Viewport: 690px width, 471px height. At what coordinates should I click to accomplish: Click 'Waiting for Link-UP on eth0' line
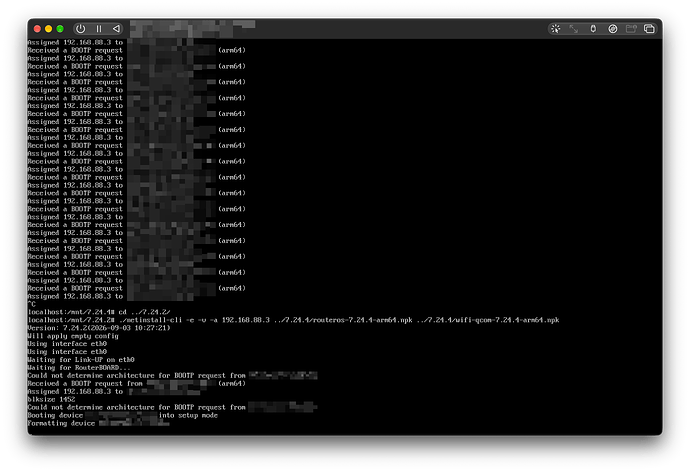pyautogui.click(x=81, y=360)
